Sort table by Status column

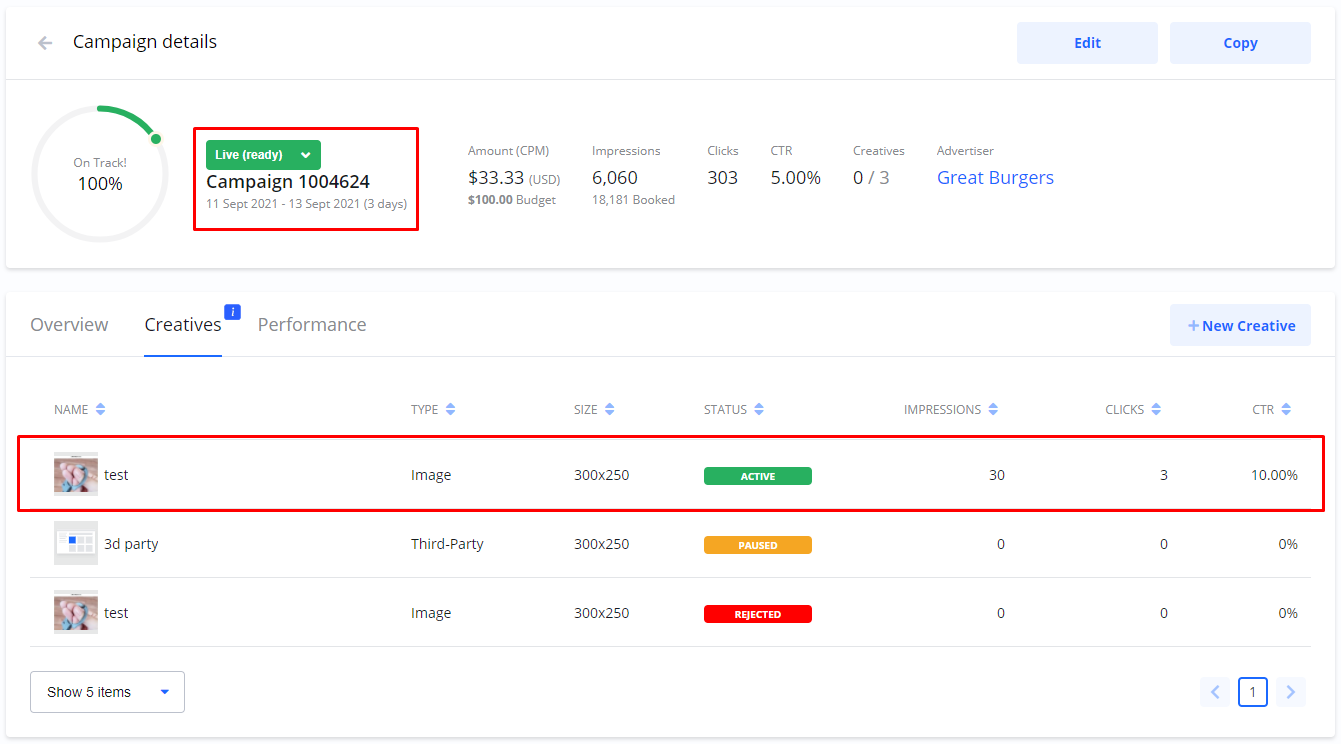(759, 410)
